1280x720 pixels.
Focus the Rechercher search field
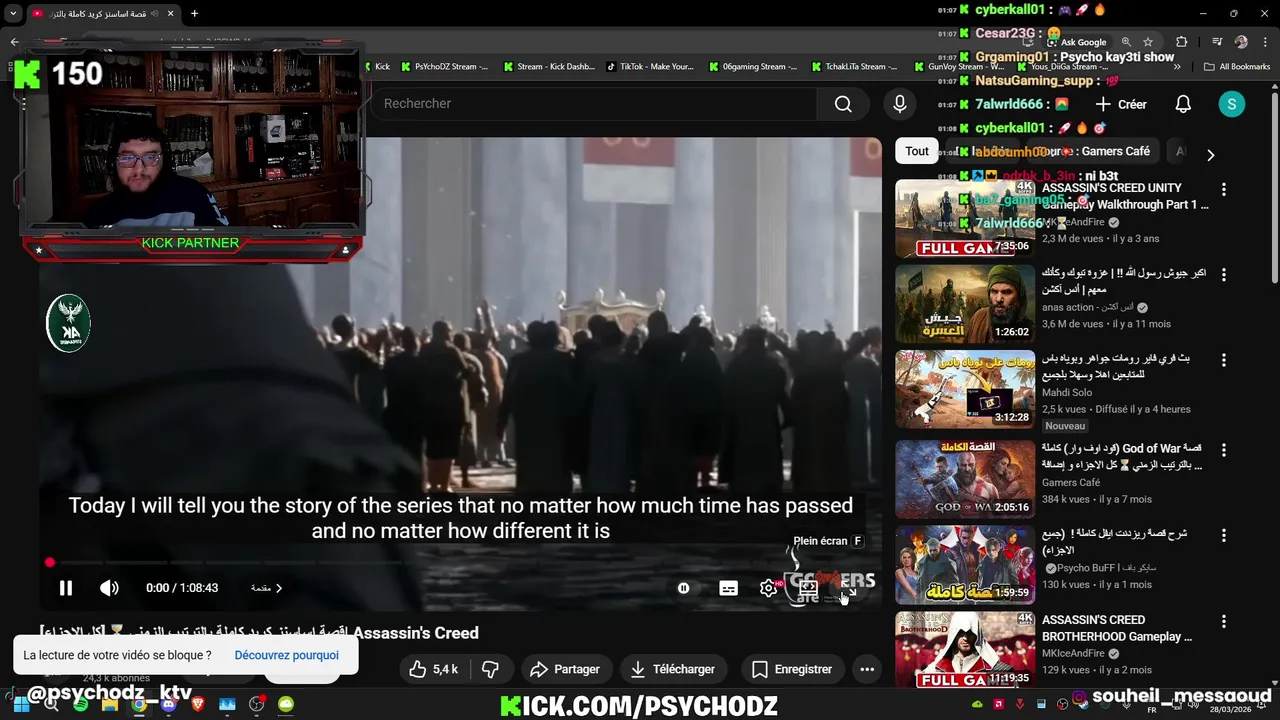593,104
